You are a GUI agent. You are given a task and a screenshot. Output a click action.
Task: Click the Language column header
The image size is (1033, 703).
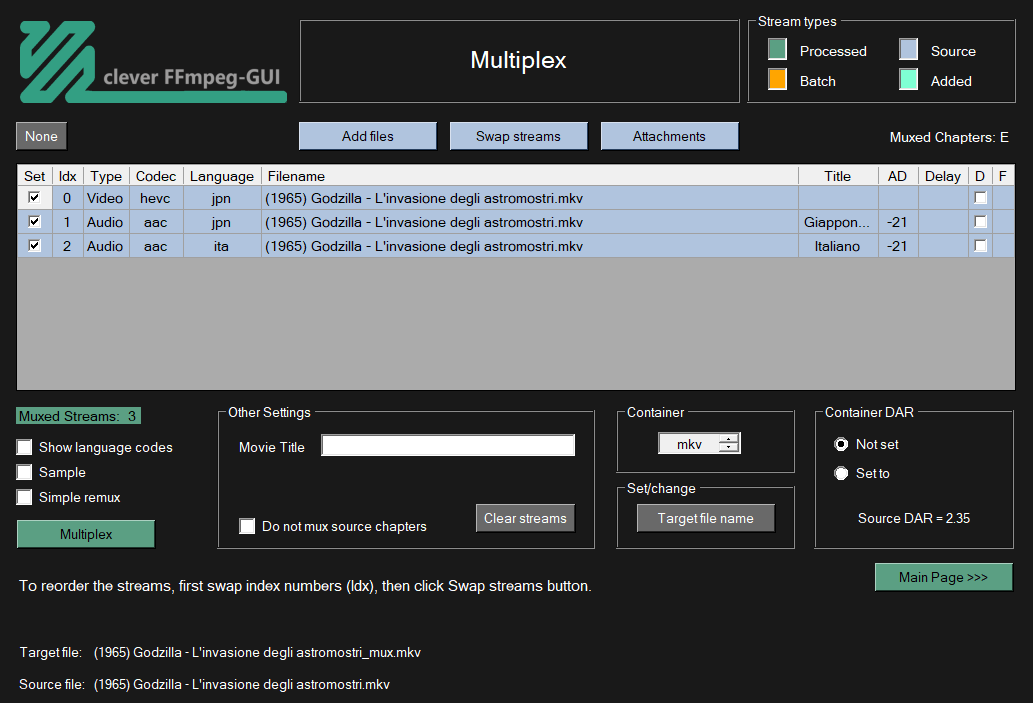point(221,176)
